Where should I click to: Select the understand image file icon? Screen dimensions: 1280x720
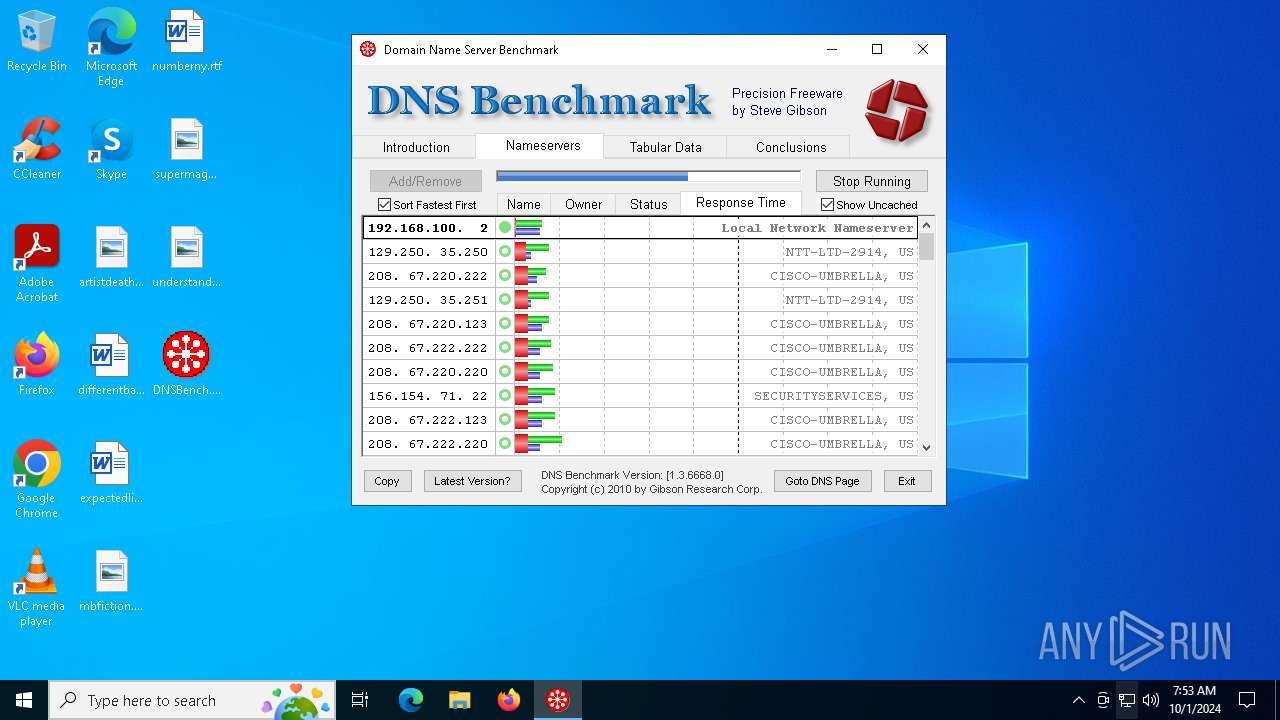pos(186,258)
